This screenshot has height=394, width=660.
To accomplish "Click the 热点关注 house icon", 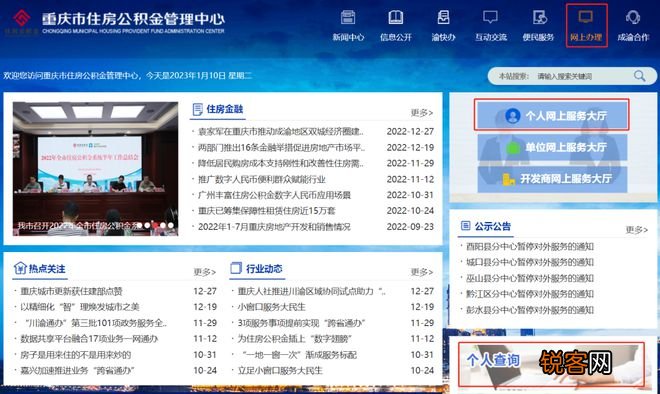I will (20, 268).
